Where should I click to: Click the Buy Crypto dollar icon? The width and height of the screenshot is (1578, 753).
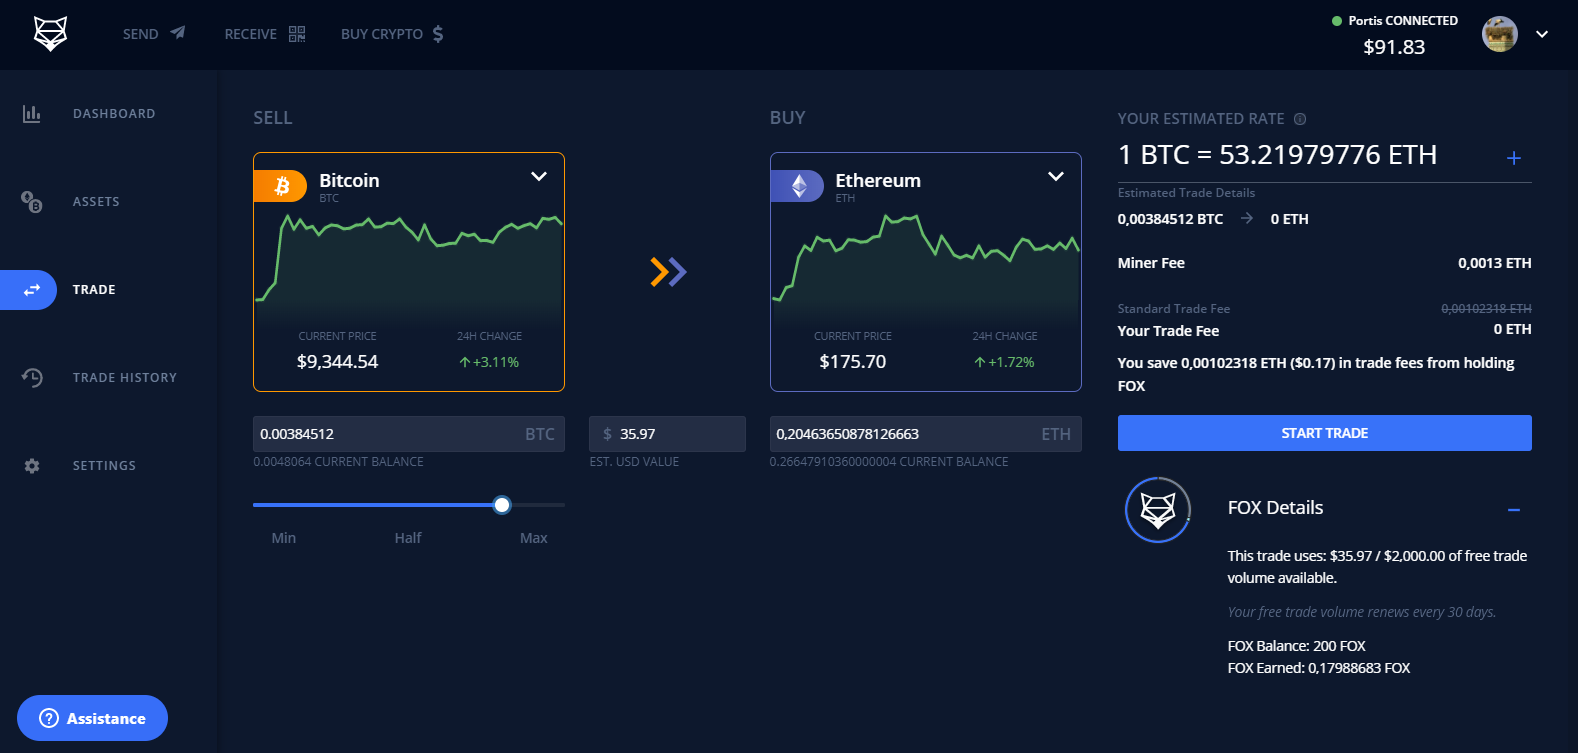(437, 34)
